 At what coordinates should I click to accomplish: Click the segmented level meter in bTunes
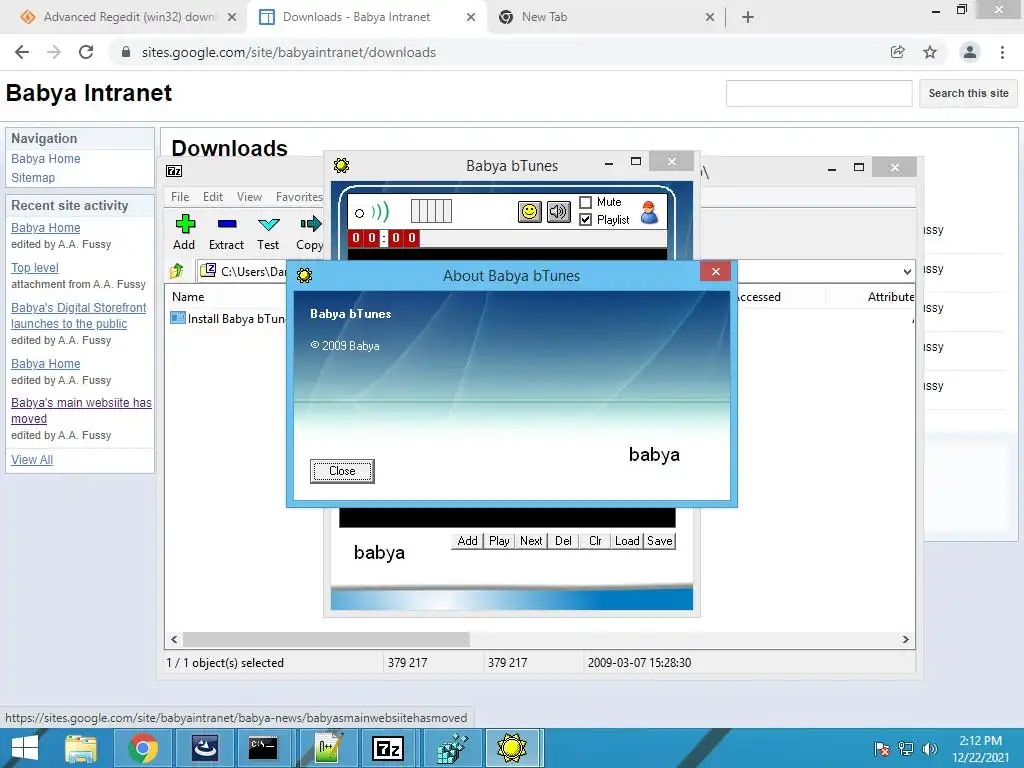(431, 212)
